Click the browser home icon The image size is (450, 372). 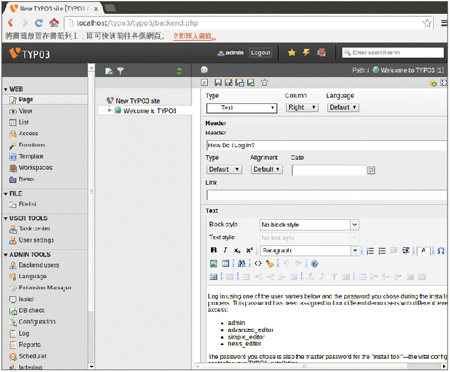pos(54,23)
